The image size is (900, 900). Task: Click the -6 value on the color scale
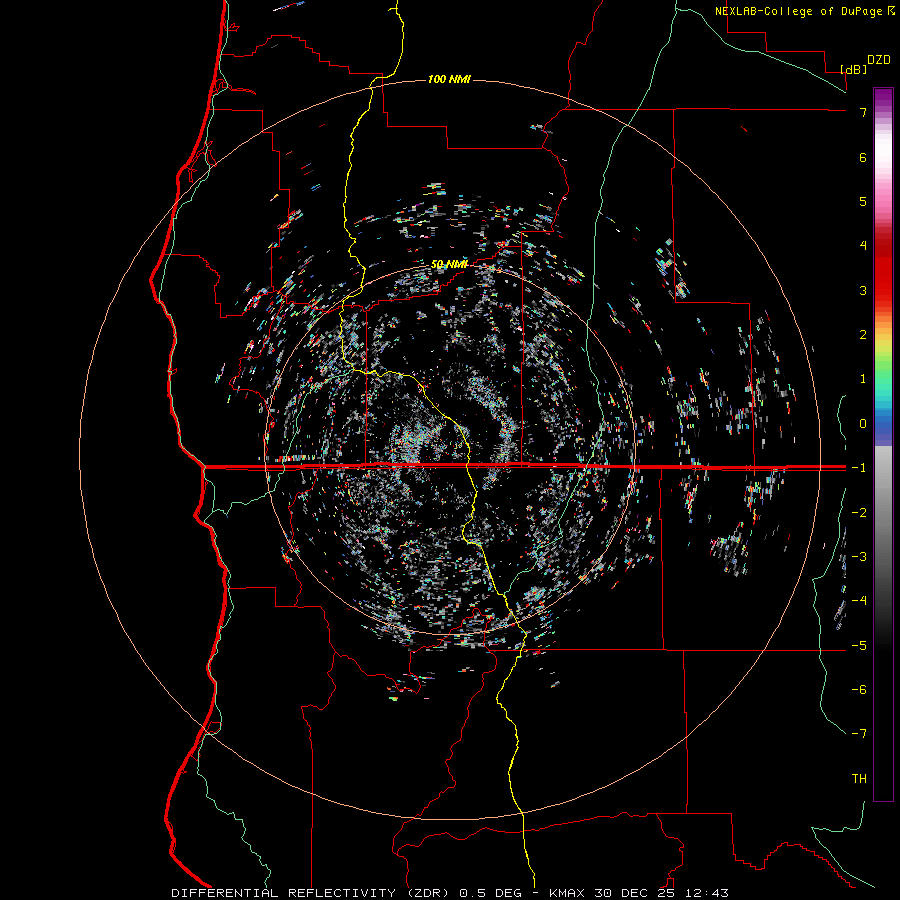[x=859, y=690]
